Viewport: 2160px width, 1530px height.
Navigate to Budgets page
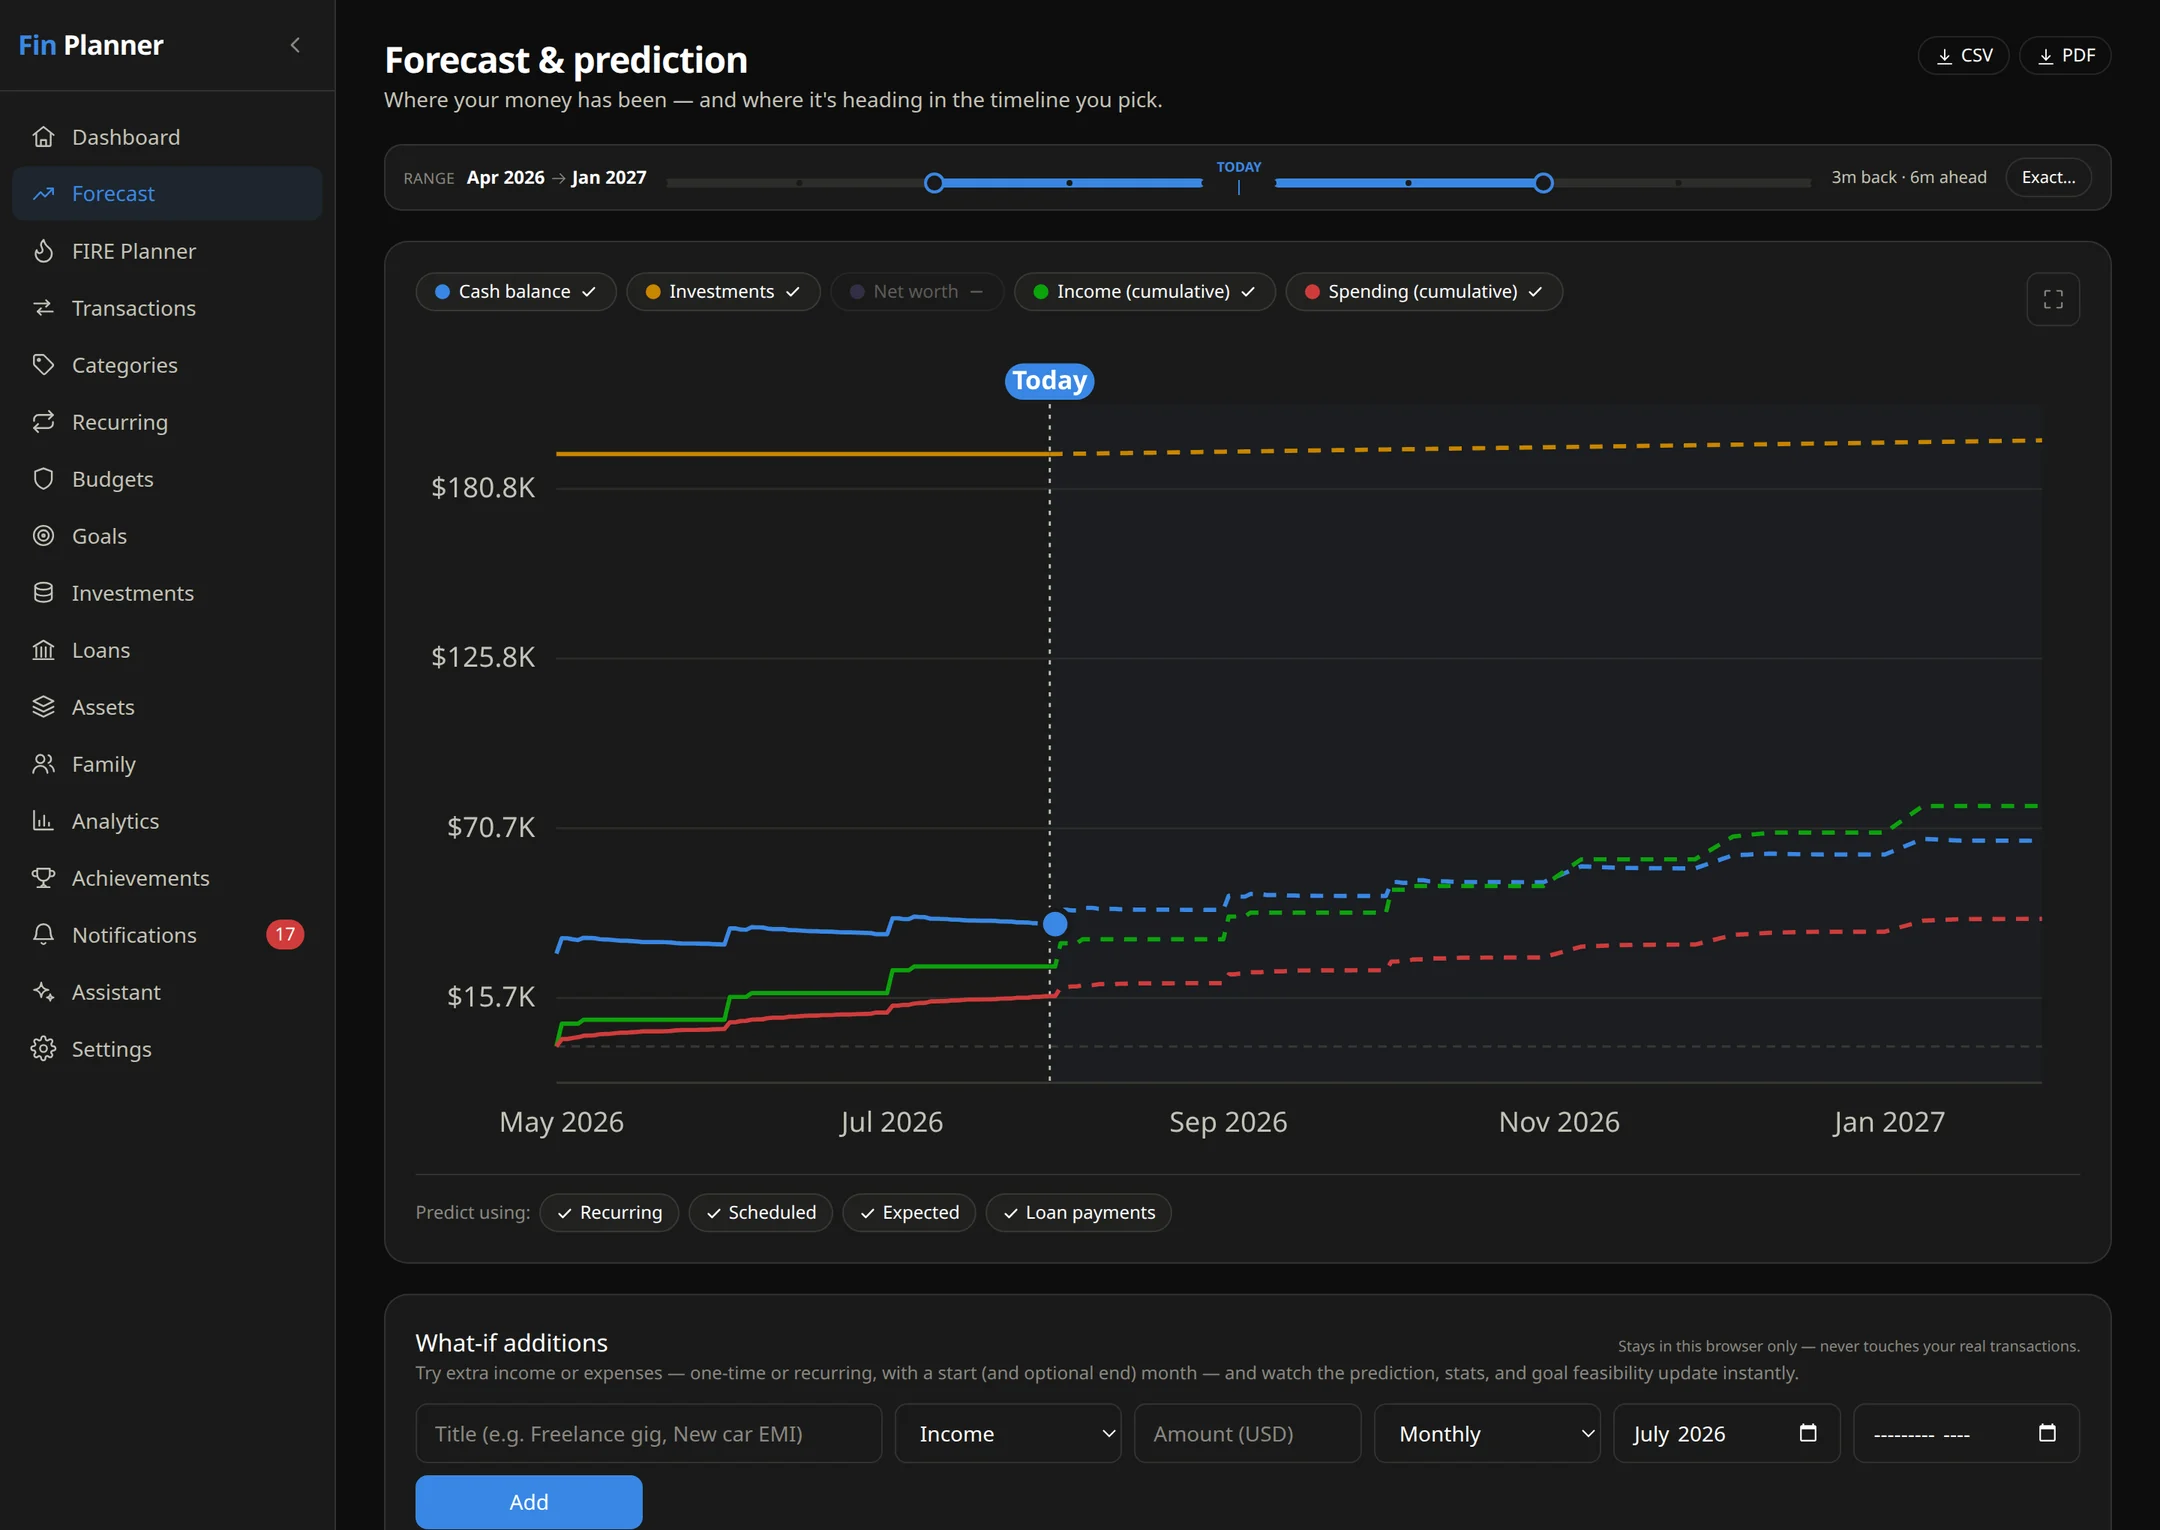pyautogui.click(x=167, y=479)
